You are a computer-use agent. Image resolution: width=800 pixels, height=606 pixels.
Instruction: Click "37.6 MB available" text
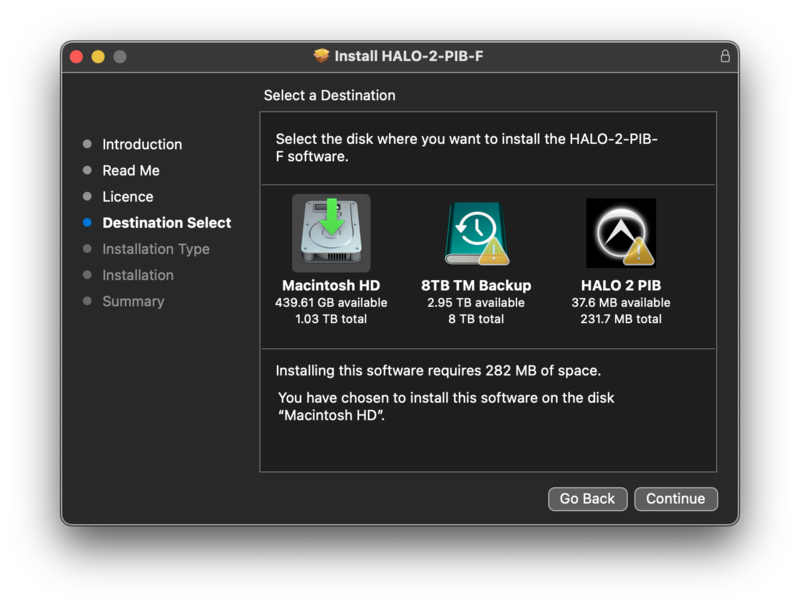621,302
